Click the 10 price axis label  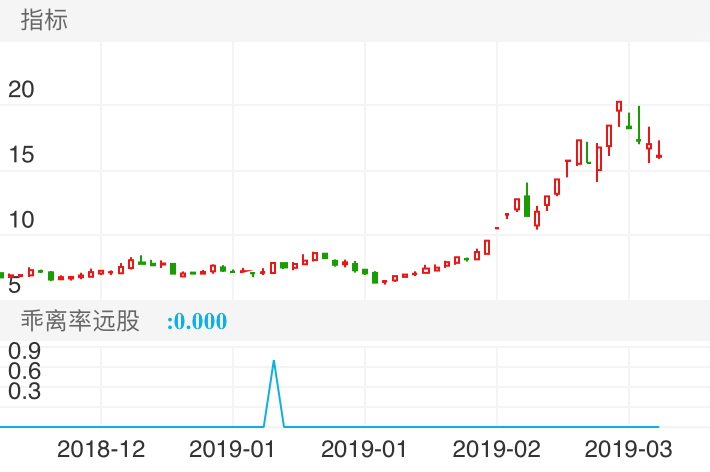[21, 220]
